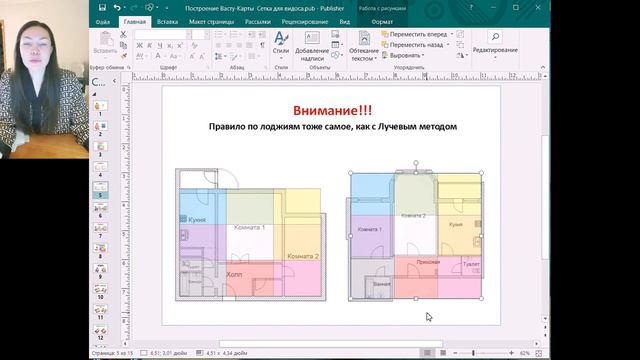The width and height of the screenshot is (640, 360).
Task: Switch to the Рассылки tab
Action: pos(258,22)
